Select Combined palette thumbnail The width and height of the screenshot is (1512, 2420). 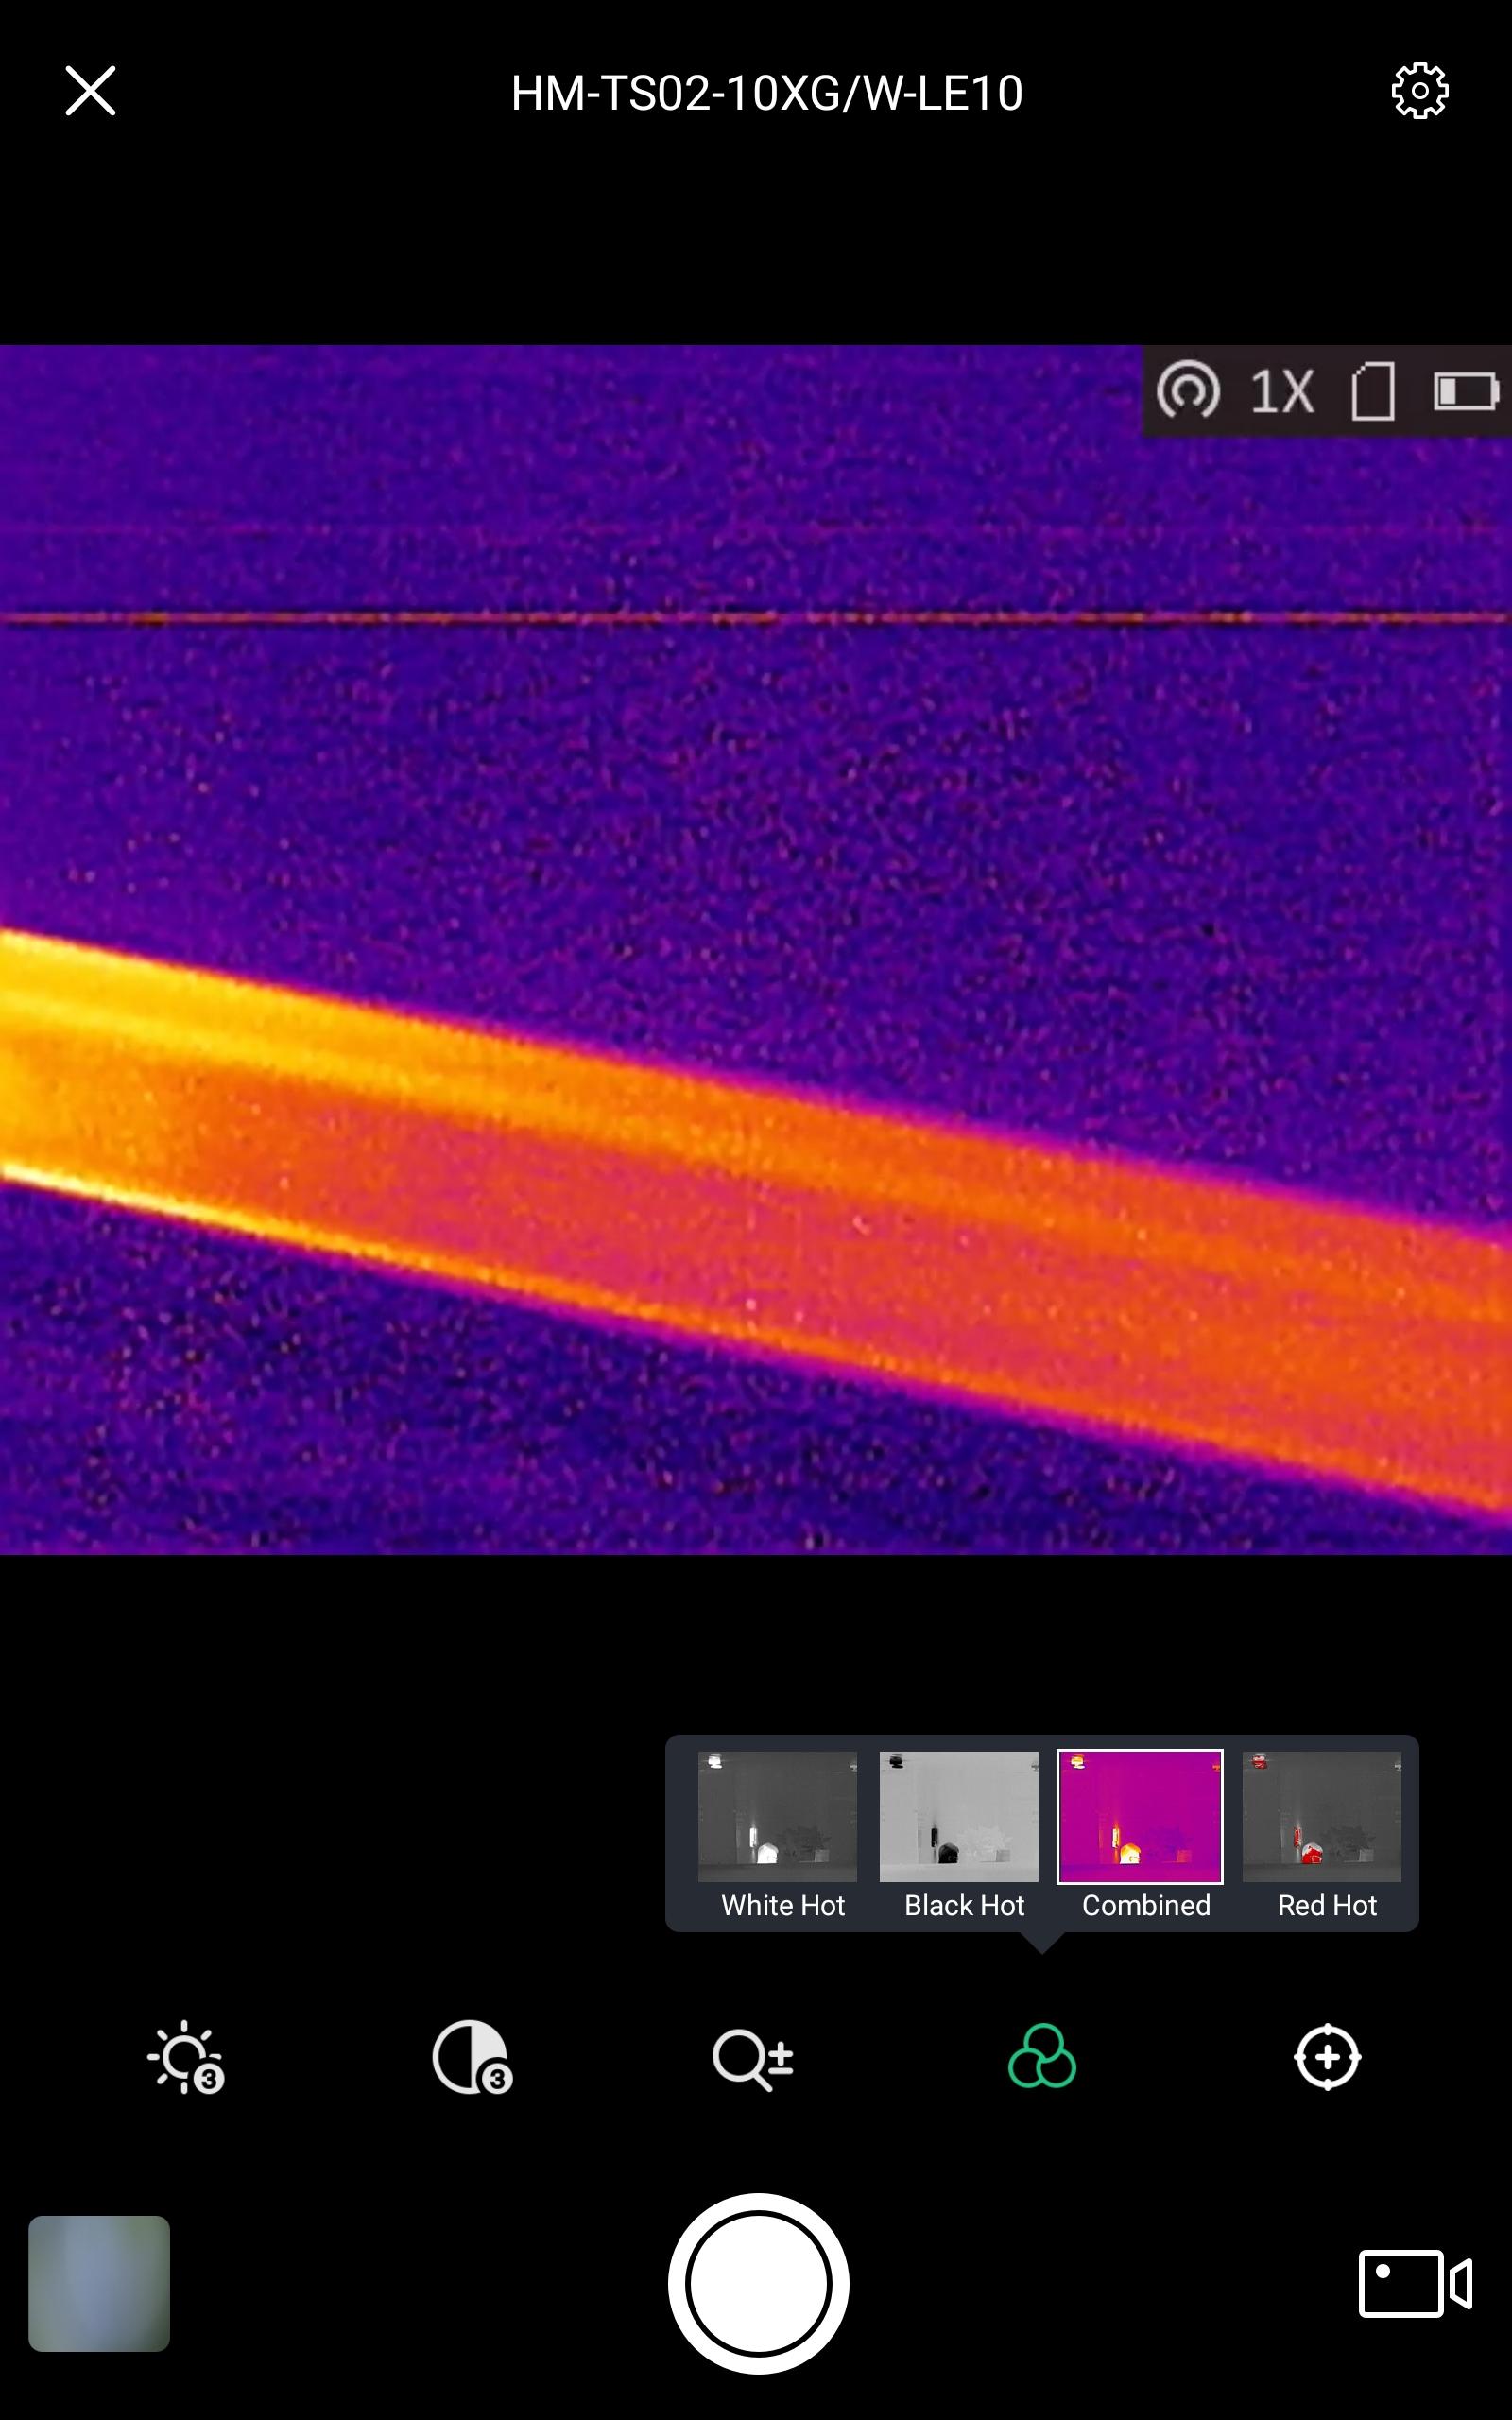1140,1816
